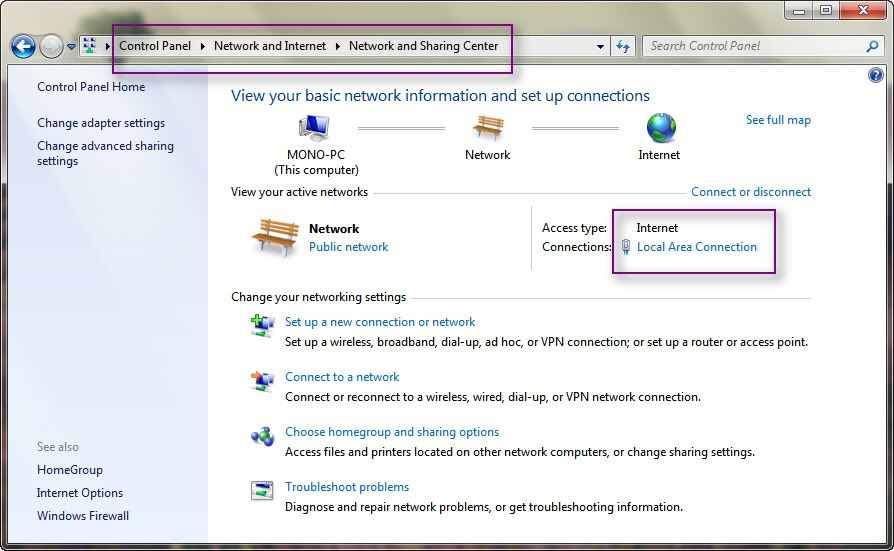Maximize the Control Panel window
This screenshot has height=551, width=894.
[x=826, y=10]
